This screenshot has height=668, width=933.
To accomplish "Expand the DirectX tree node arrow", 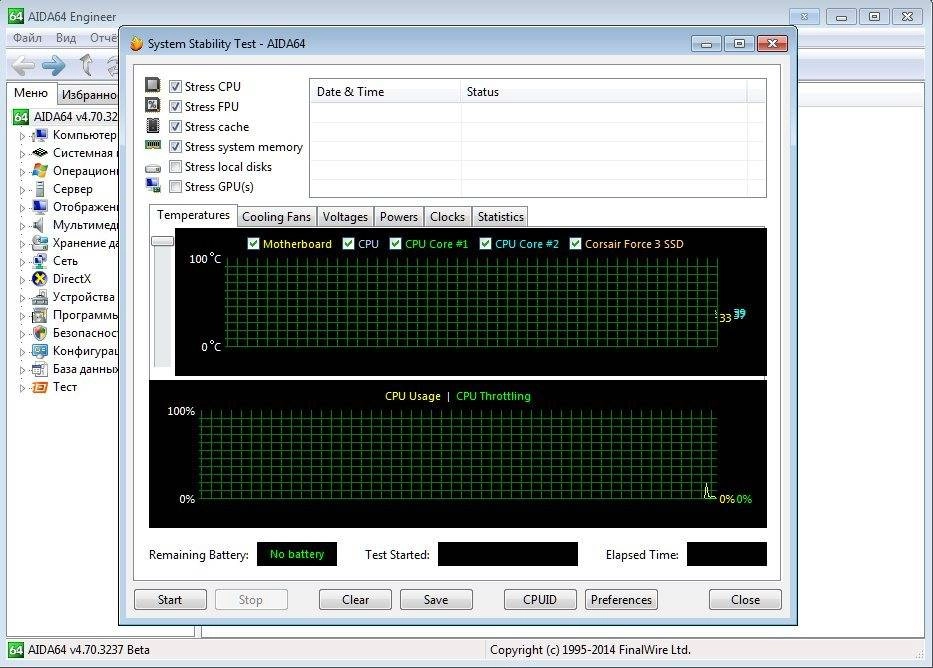I will [23, 280].
